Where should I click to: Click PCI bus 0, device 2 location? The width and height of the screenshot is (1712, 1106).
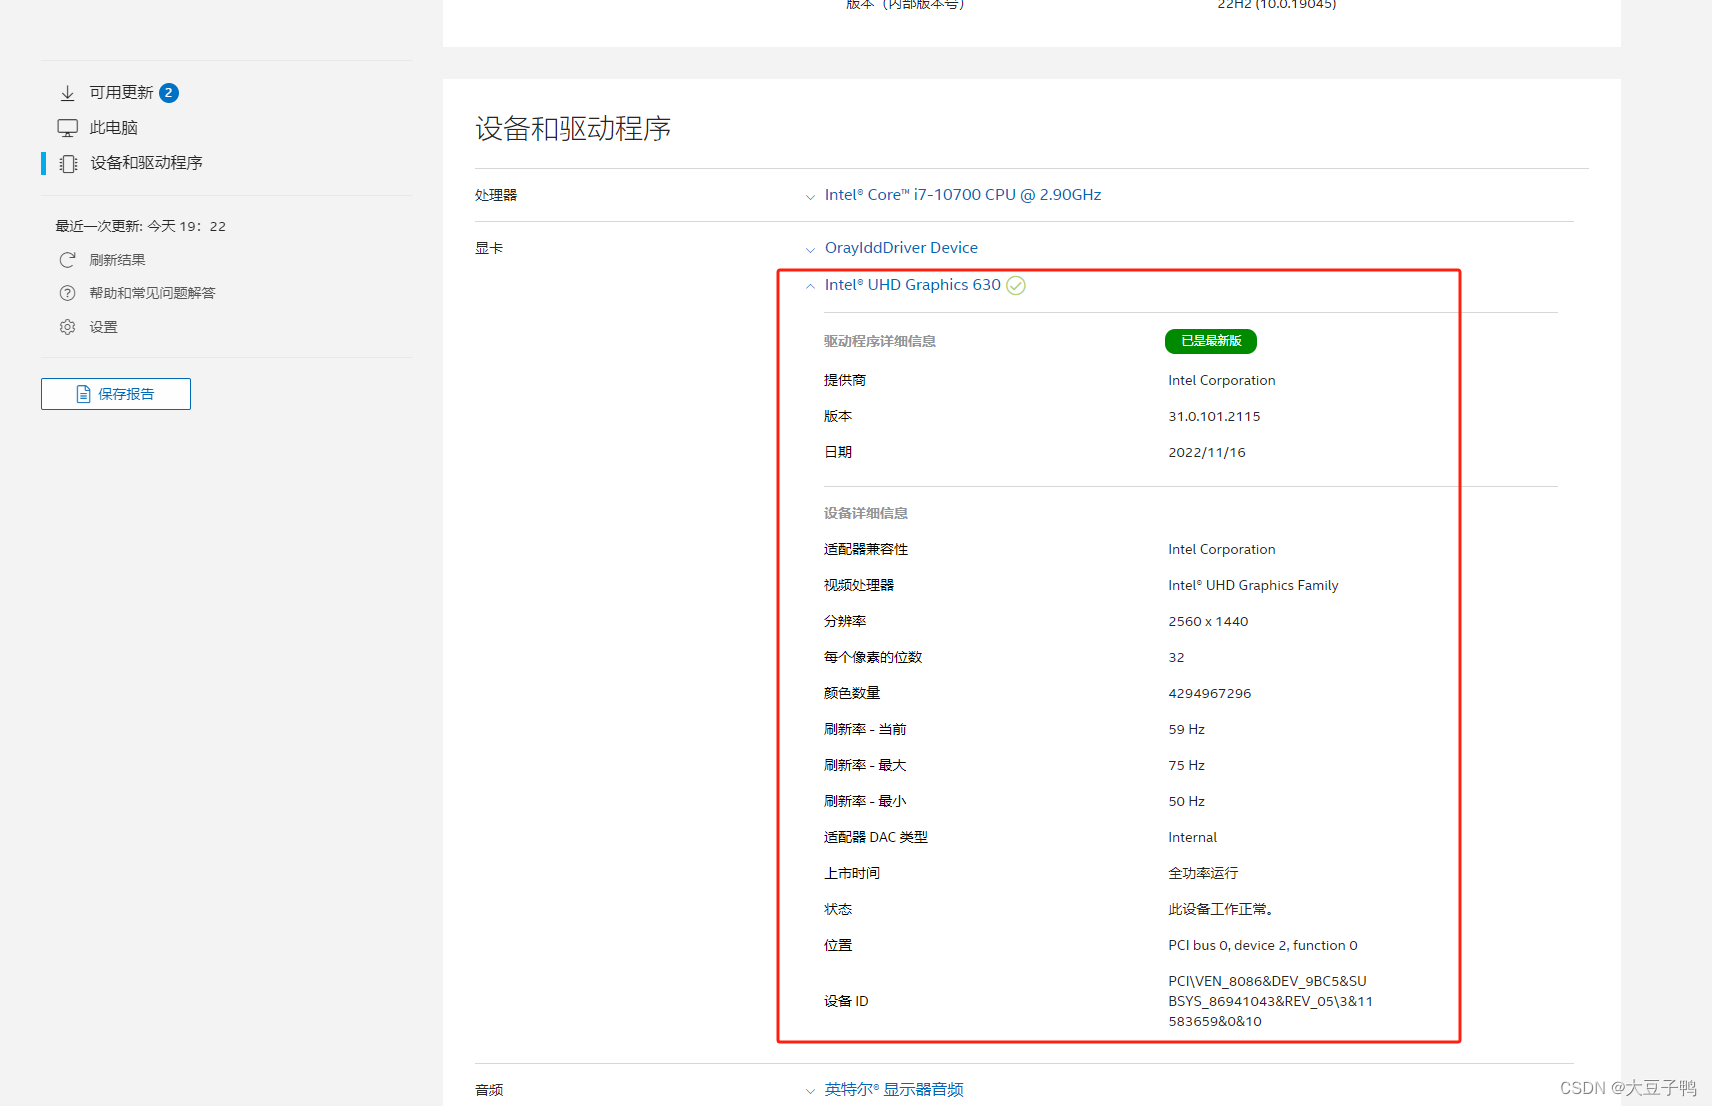pos(1263,946)
